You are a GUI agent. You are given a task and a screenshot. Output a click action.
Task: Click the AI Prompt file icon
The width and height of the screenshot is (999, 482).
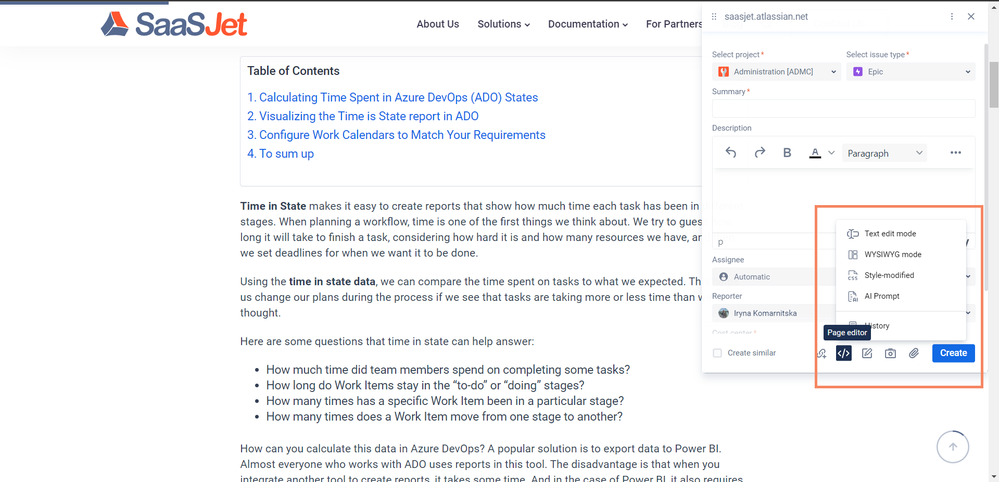pos(852,297)
